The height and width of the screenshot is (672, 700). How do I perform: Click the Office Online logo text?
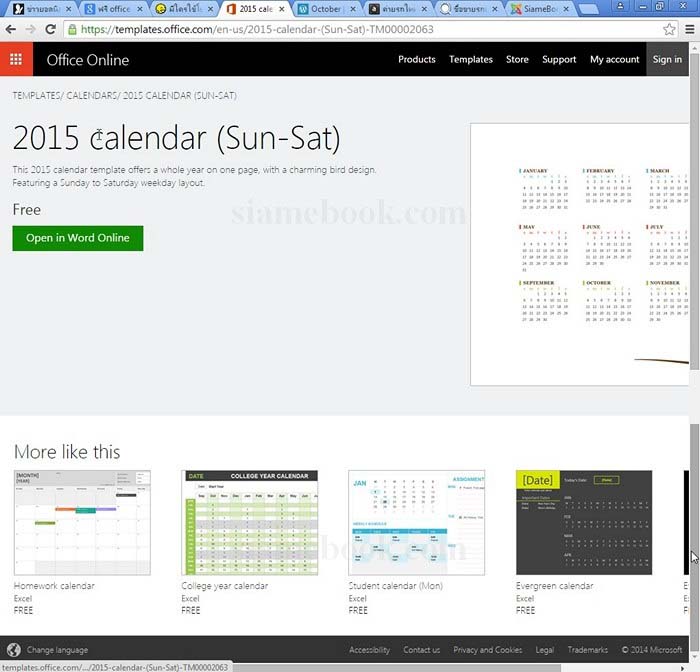tap(88, 60)
